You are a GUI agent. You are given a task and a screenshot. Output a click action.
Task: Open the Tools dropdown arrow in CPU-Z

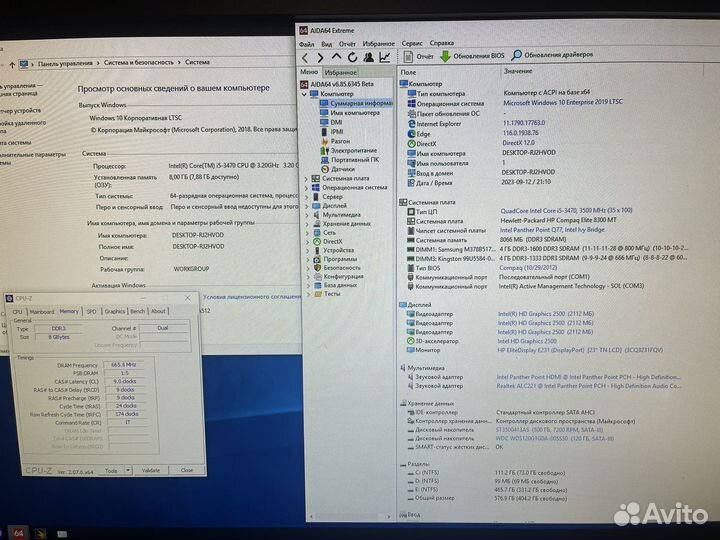tap(128, 471)
